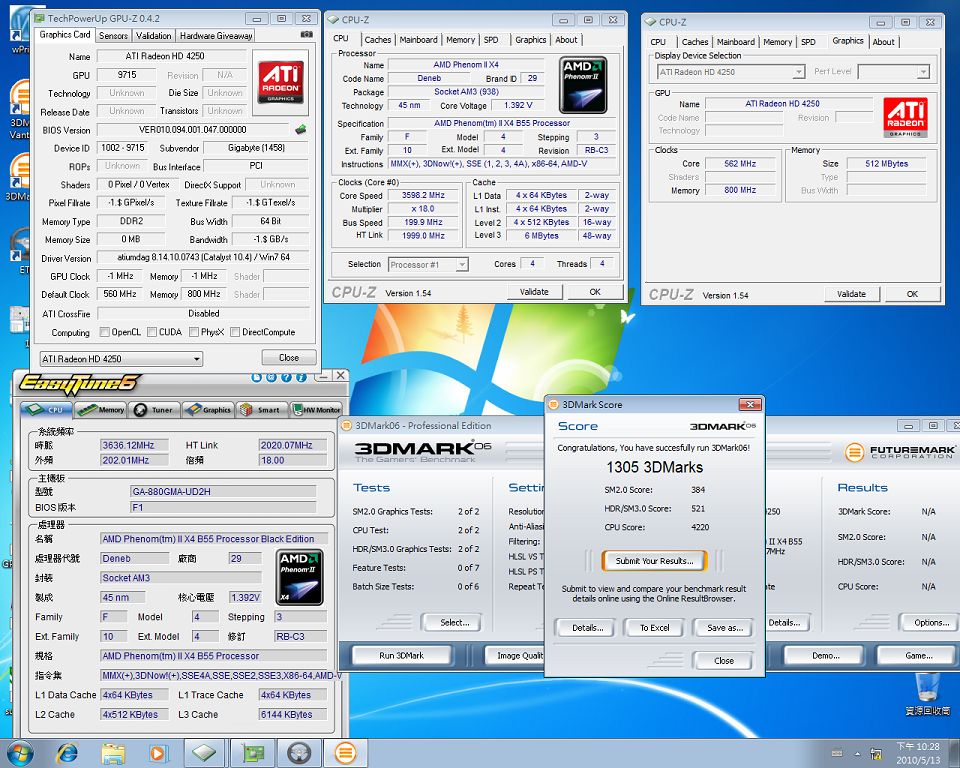960x768 pixels.
Task: Click the 3DMark Score window title icon
Action: [553, 404]
